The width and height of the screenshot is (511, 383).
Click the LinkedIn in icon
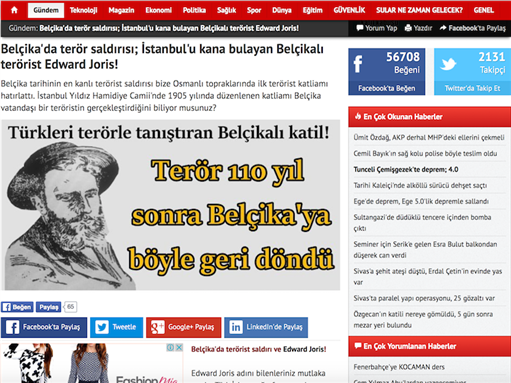(x=236, y=327)
